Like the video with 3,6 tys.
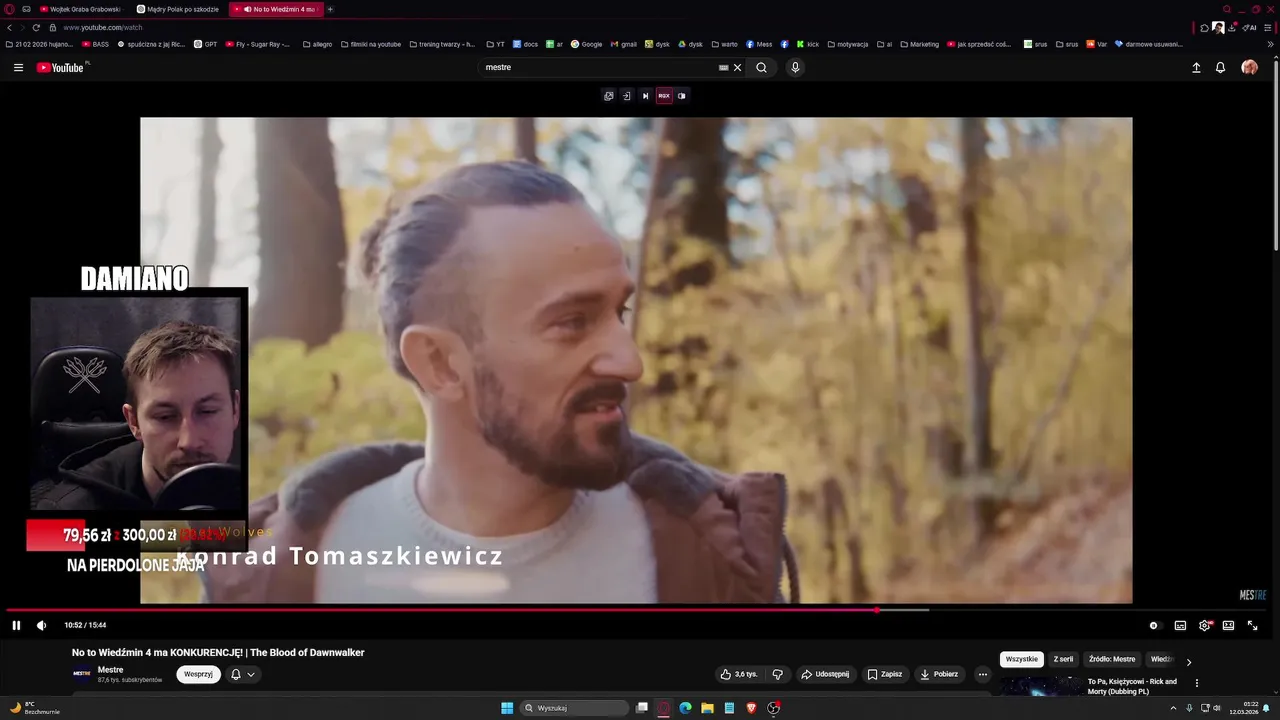The image size is (1280, 720). coord(739,674)
